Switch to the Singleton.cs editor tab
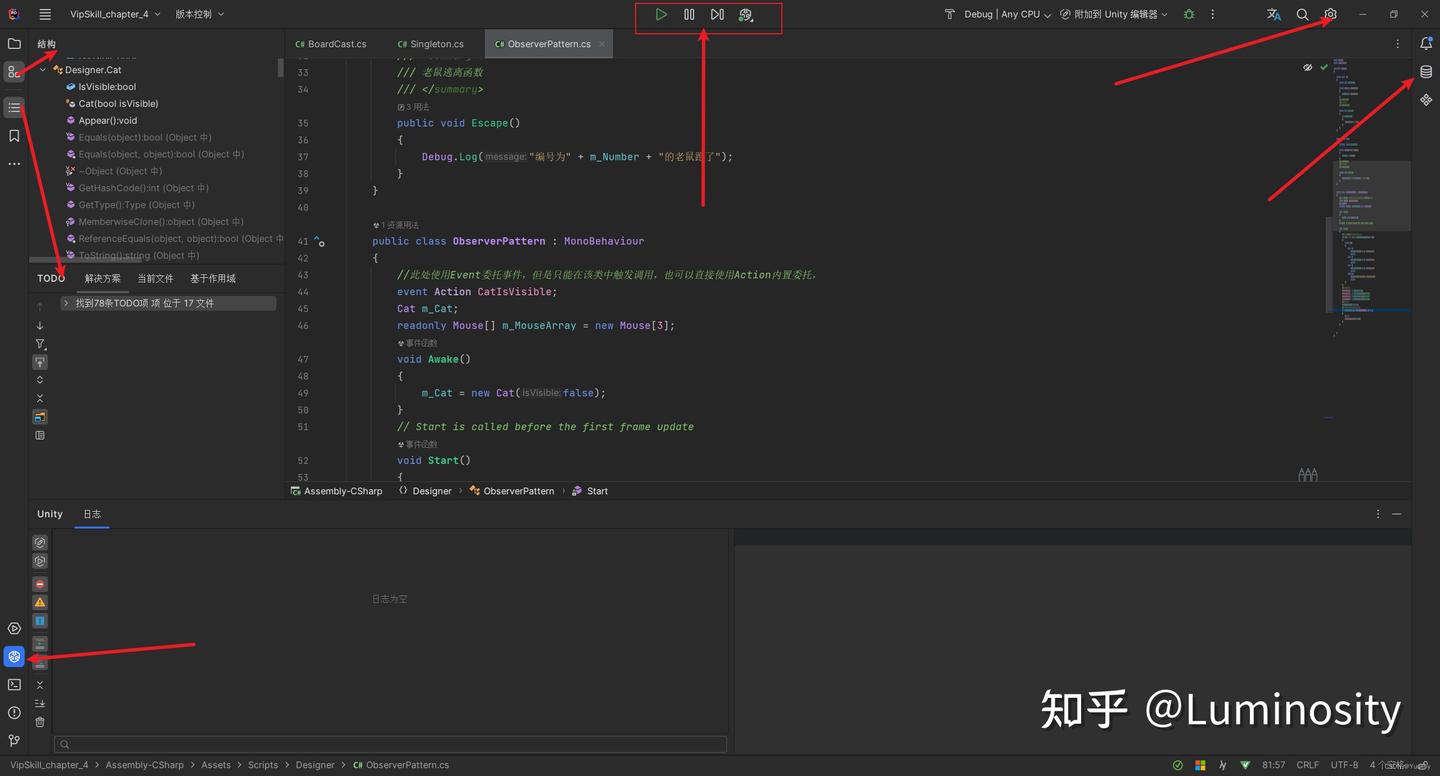 pos(437,43)
